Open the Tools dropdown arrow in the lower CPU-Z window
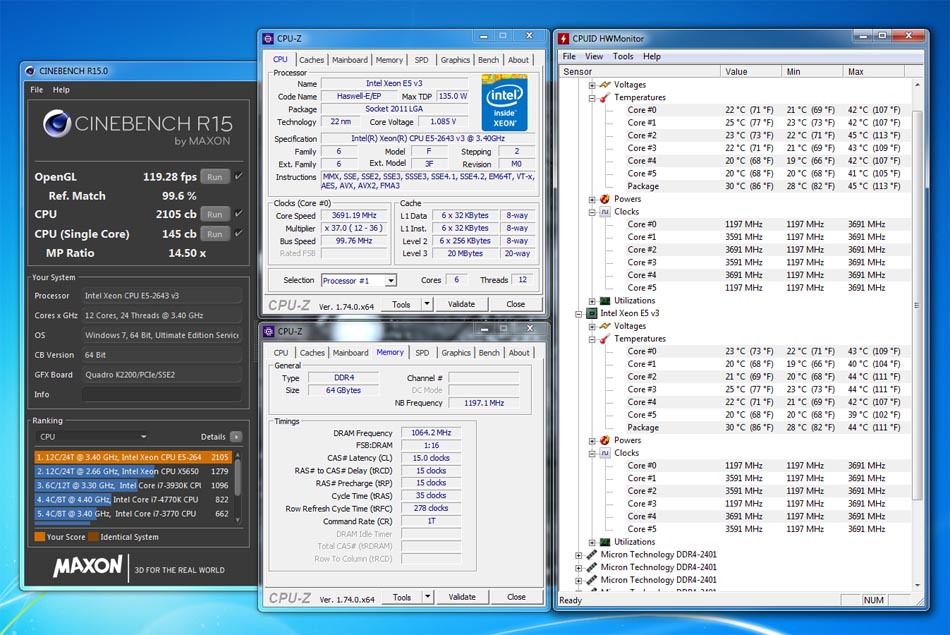The height and width of the screenshot is (635, 950). (x=428, y=596)
